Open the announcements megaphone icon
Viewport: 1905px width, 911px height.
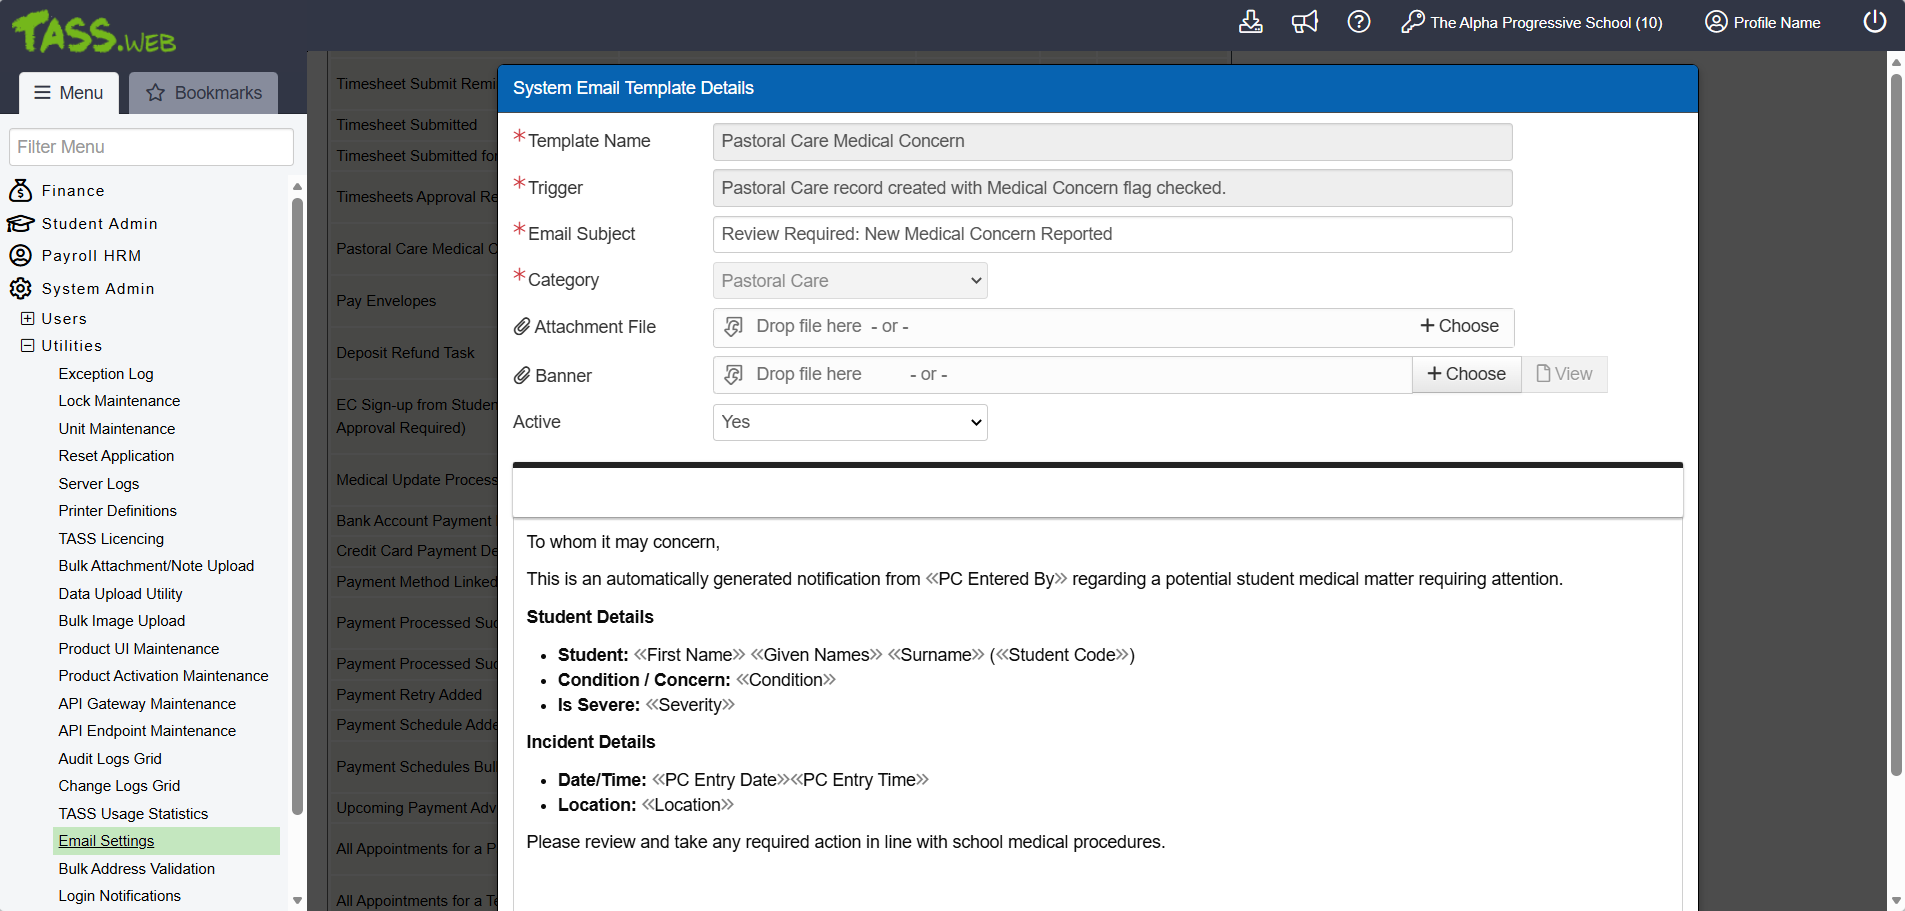pos(1305,22)
